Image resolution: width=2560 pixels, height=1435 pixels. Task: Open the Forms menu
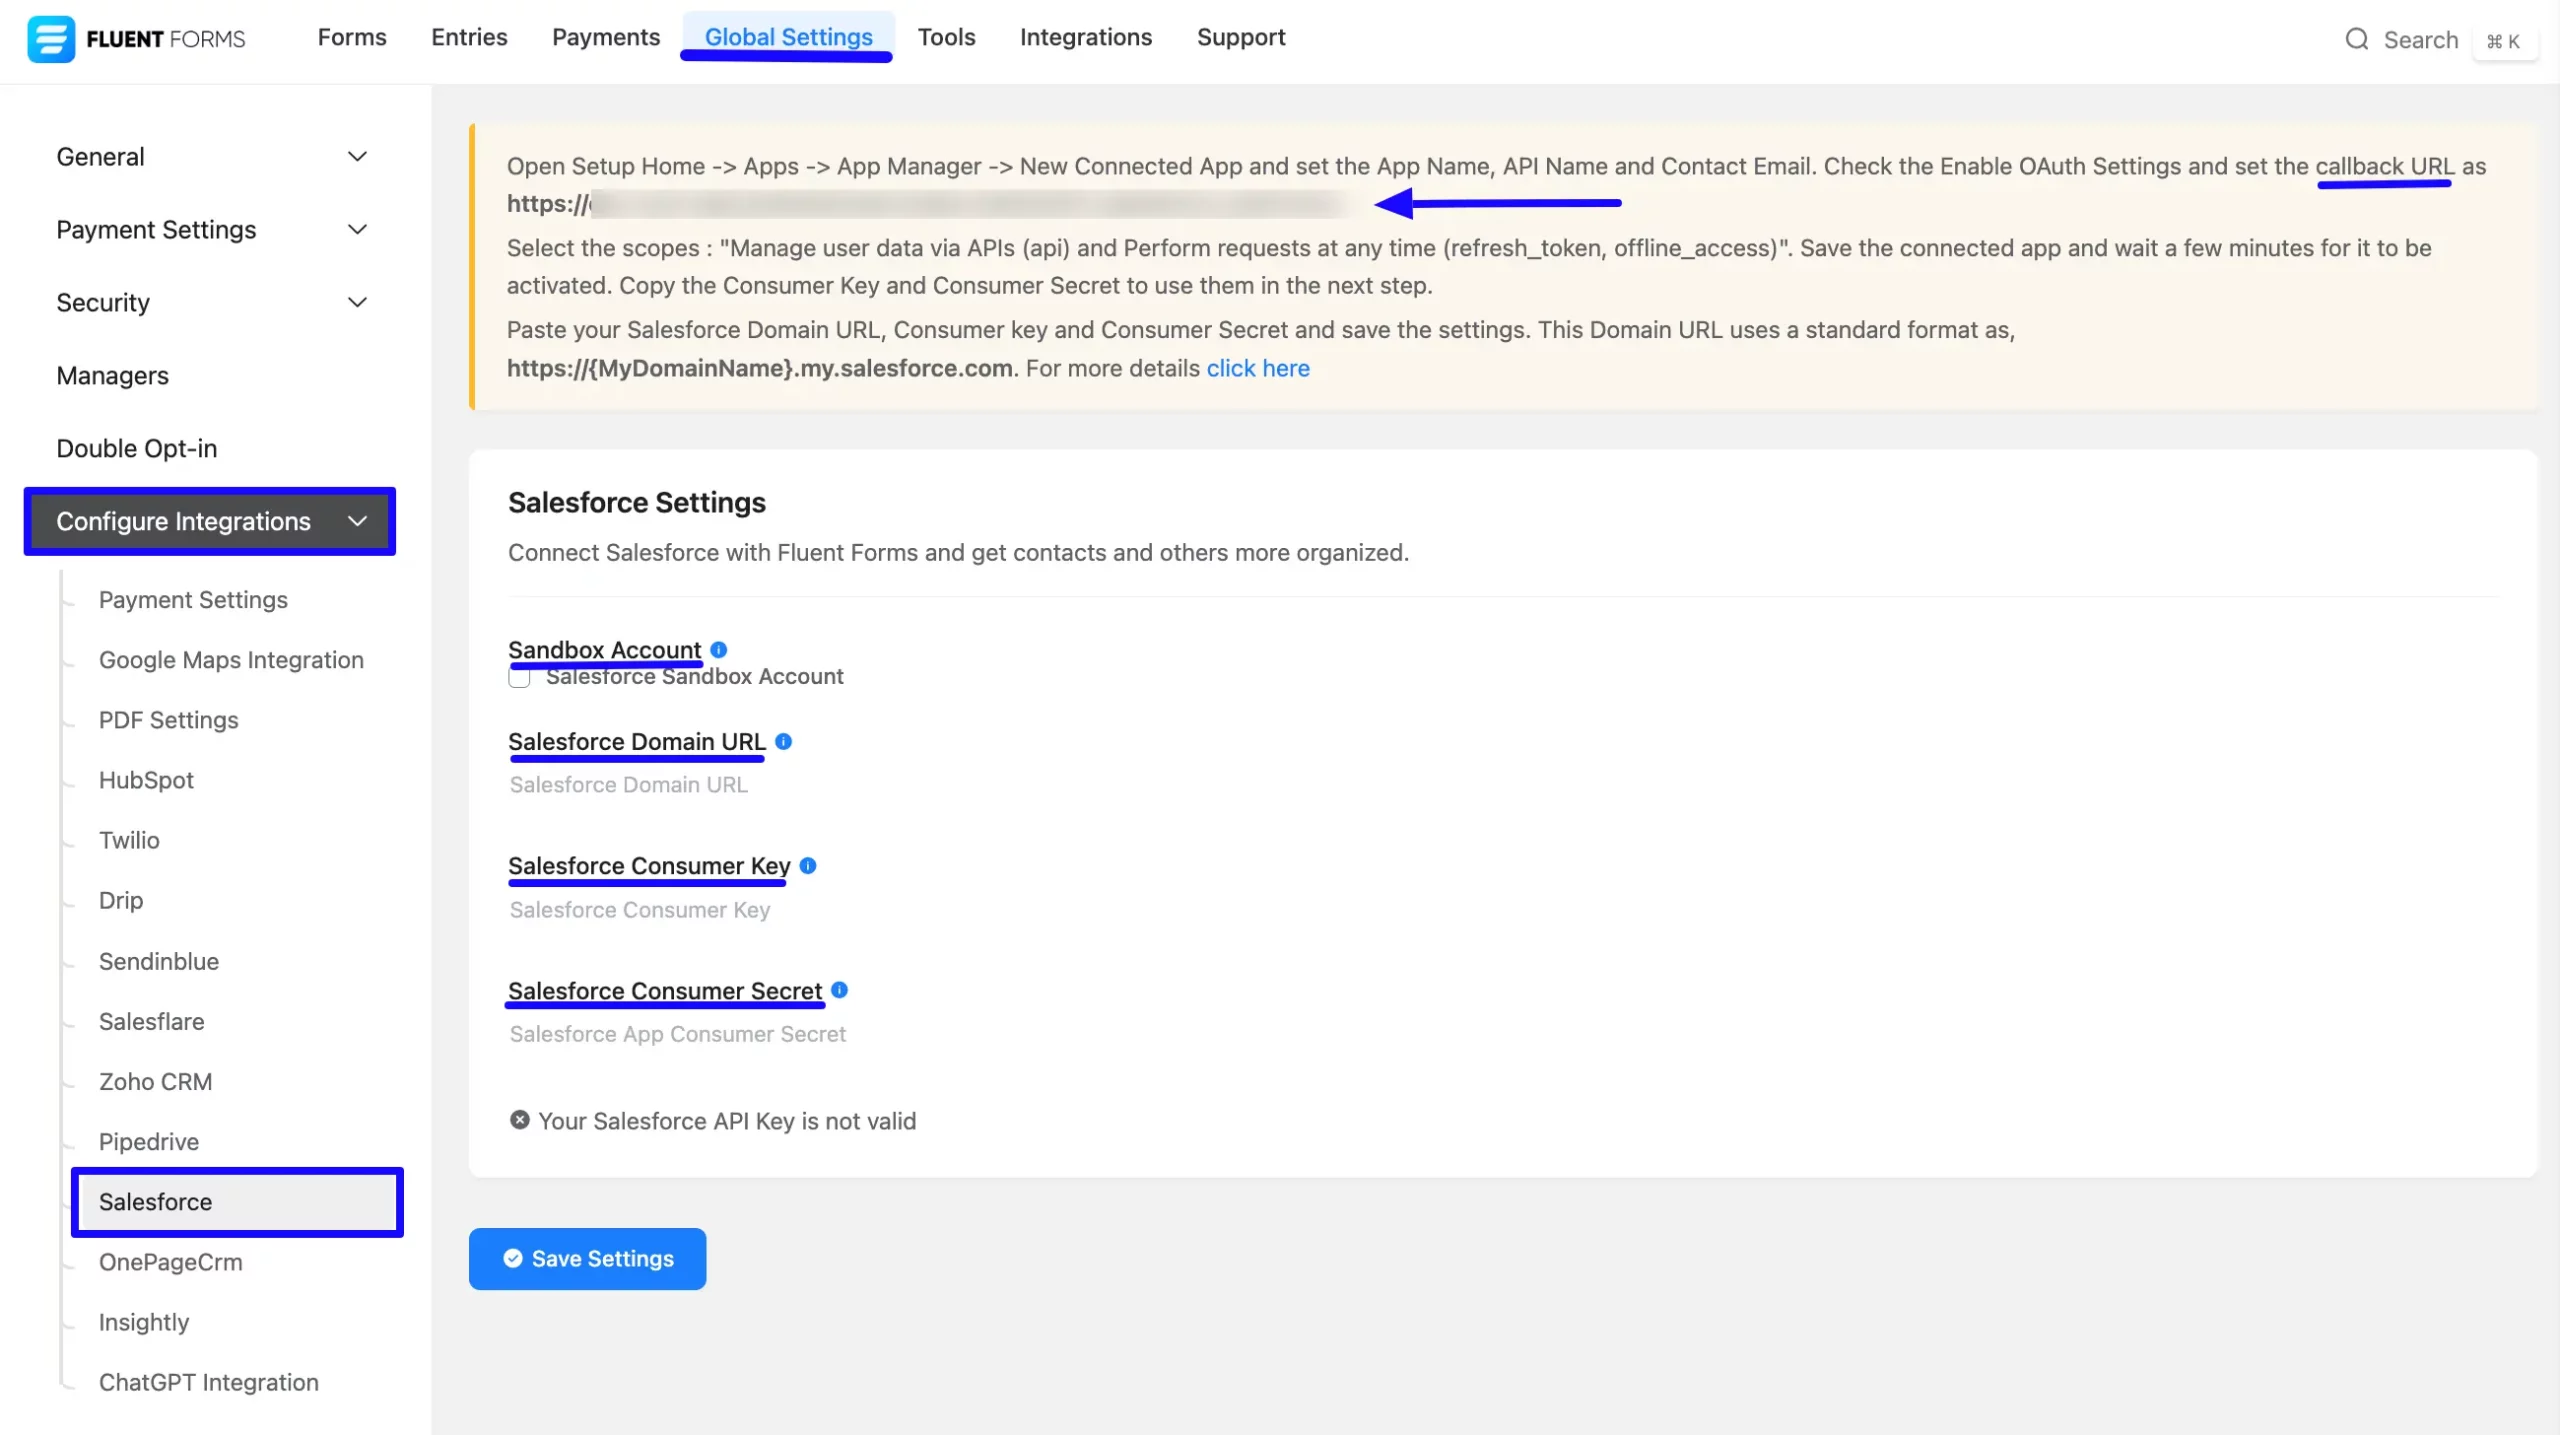click(x=352, y=38)
